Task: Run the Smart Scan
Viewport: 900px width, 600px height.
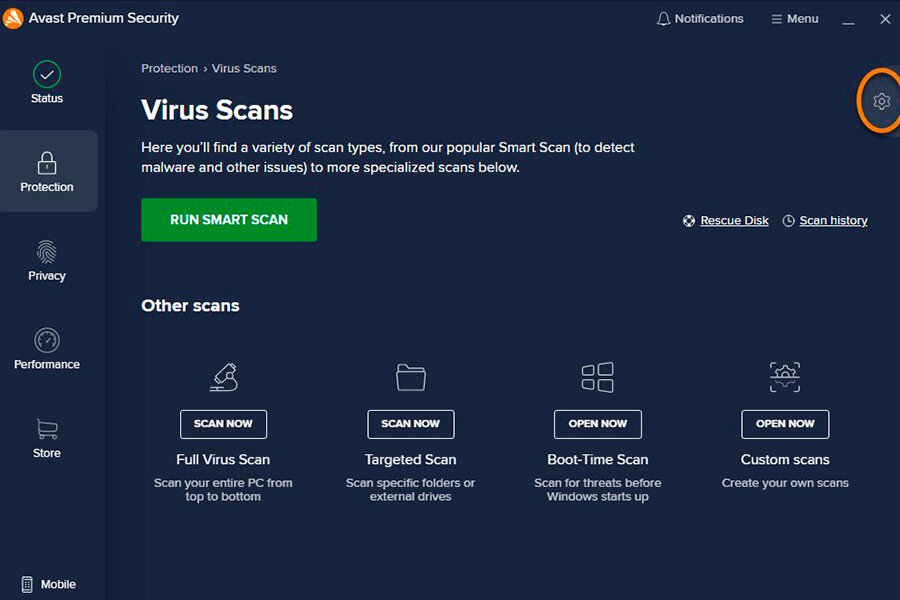Action: point(229,220)
